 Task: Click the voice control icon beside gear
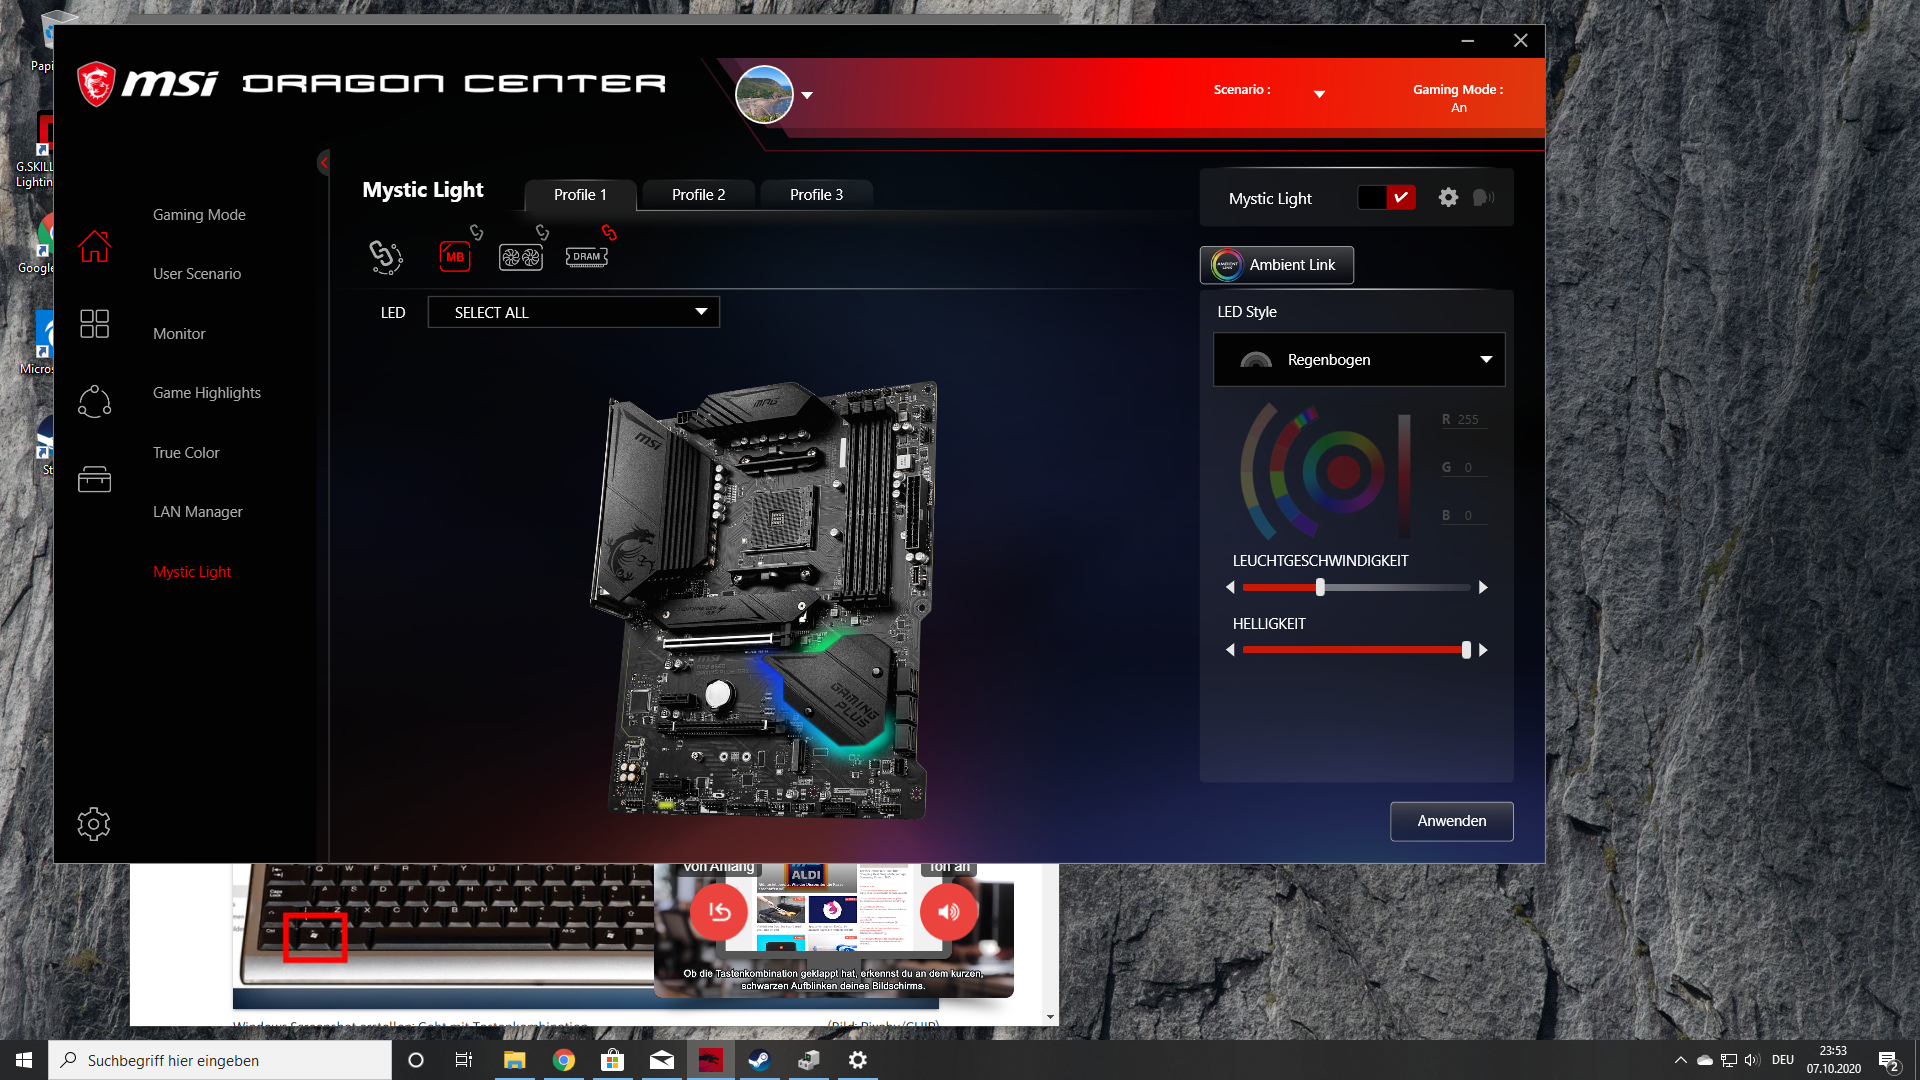(1484, 198)
